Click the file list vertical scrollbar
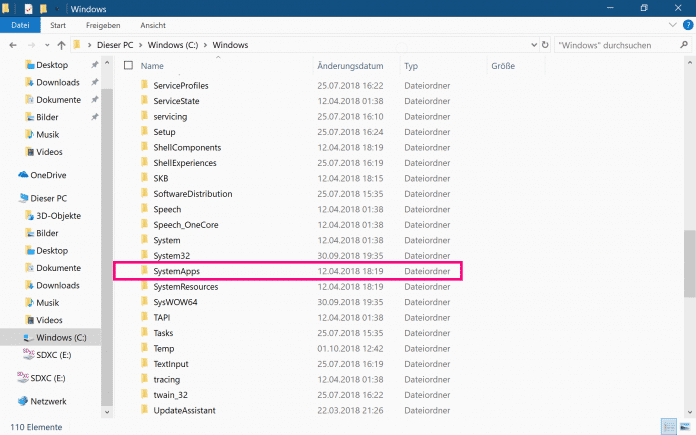Viewport: 696px width, 435px height. (x=689, y=265)
